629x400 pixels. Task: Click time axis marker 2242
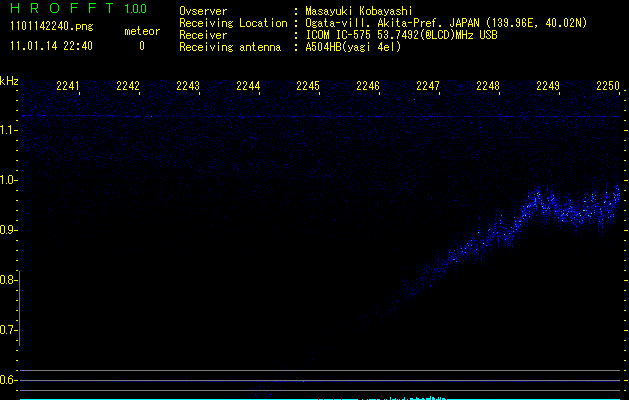click(128, 86)
